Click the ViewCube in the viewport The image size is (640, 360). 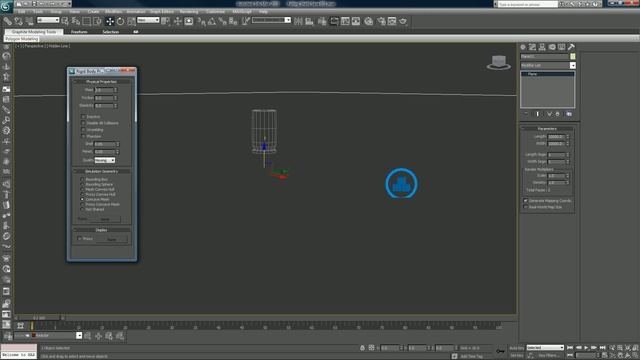(x=499, y=62)
